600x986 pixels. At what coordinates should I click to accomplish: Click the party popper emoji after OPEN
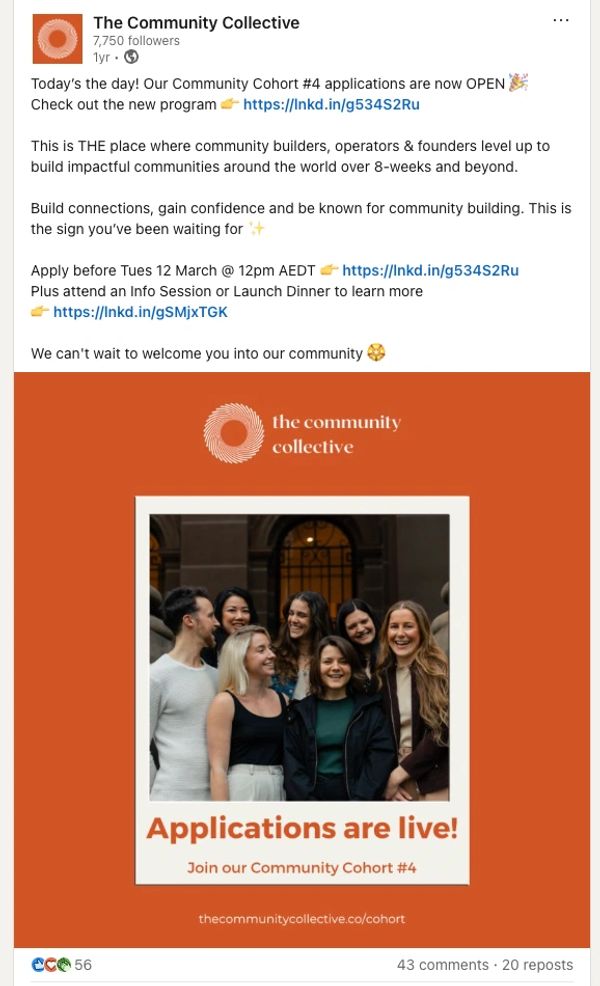coord(518,83)
